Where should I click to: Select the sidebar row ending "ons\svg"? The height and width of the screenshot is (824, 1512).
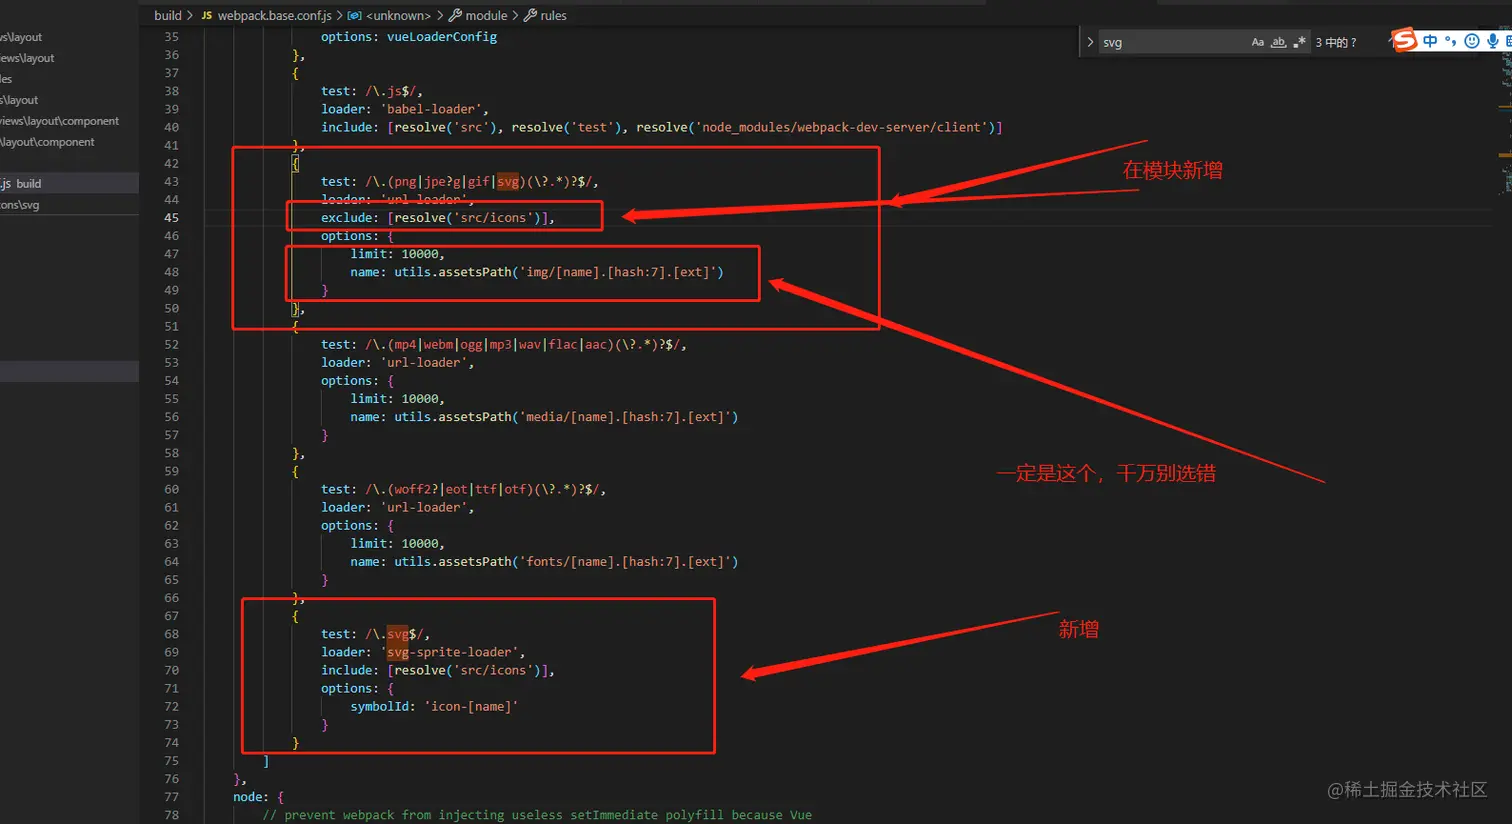click(69, 205)
